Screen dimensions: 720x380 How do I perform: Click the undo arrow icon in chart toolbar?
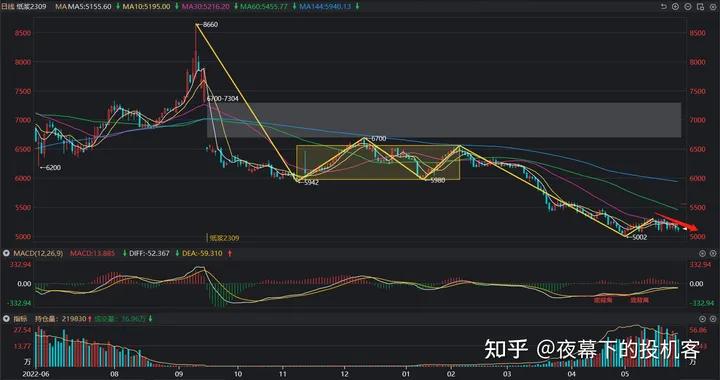point(664,6)
